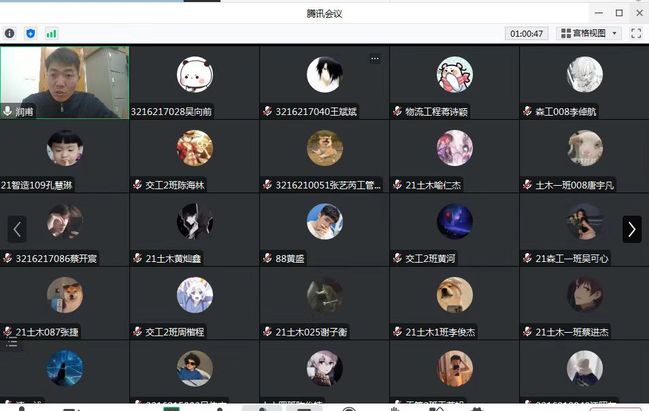Viewport: 649px width, 411px height.
Task: Show previous participants page with left chevron
Action: point(17,229)
